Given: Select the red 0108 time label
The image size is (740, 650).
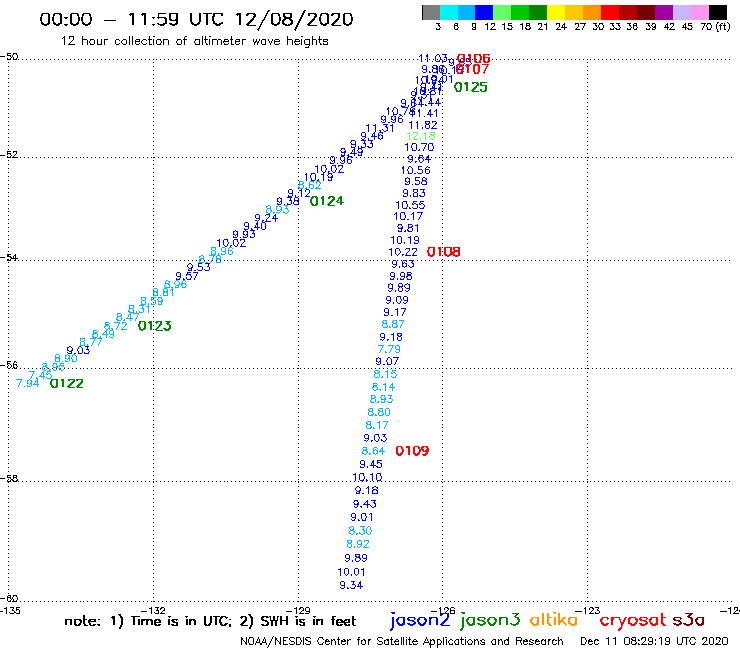Looking at the screenshot, I should pos(443,252).
